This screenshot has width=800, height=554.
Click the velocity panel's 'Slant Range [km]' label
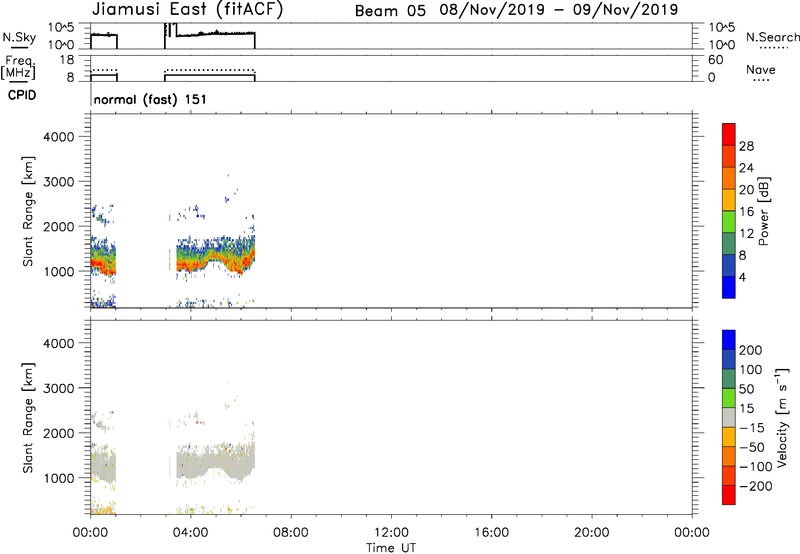click(x=28, y=418)
